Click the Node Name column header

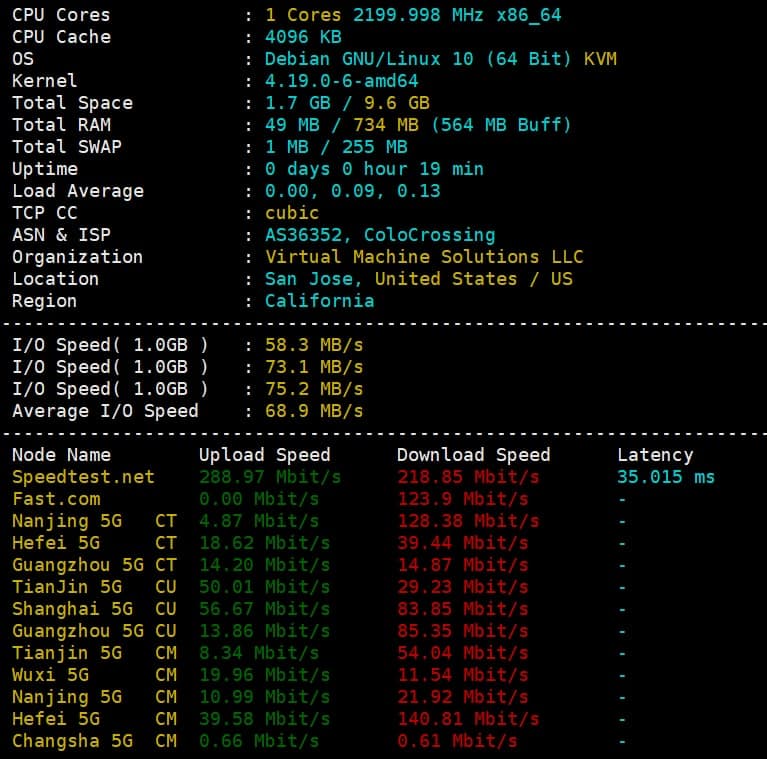coord(61,455)
